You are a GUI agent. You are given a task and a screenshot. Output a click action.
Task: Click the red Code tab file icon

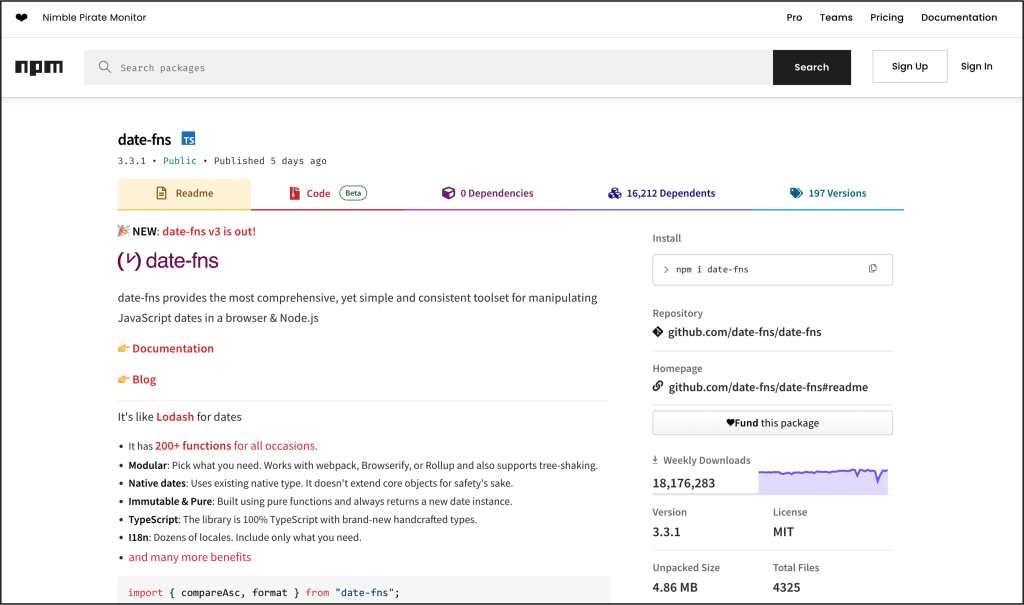295,193
